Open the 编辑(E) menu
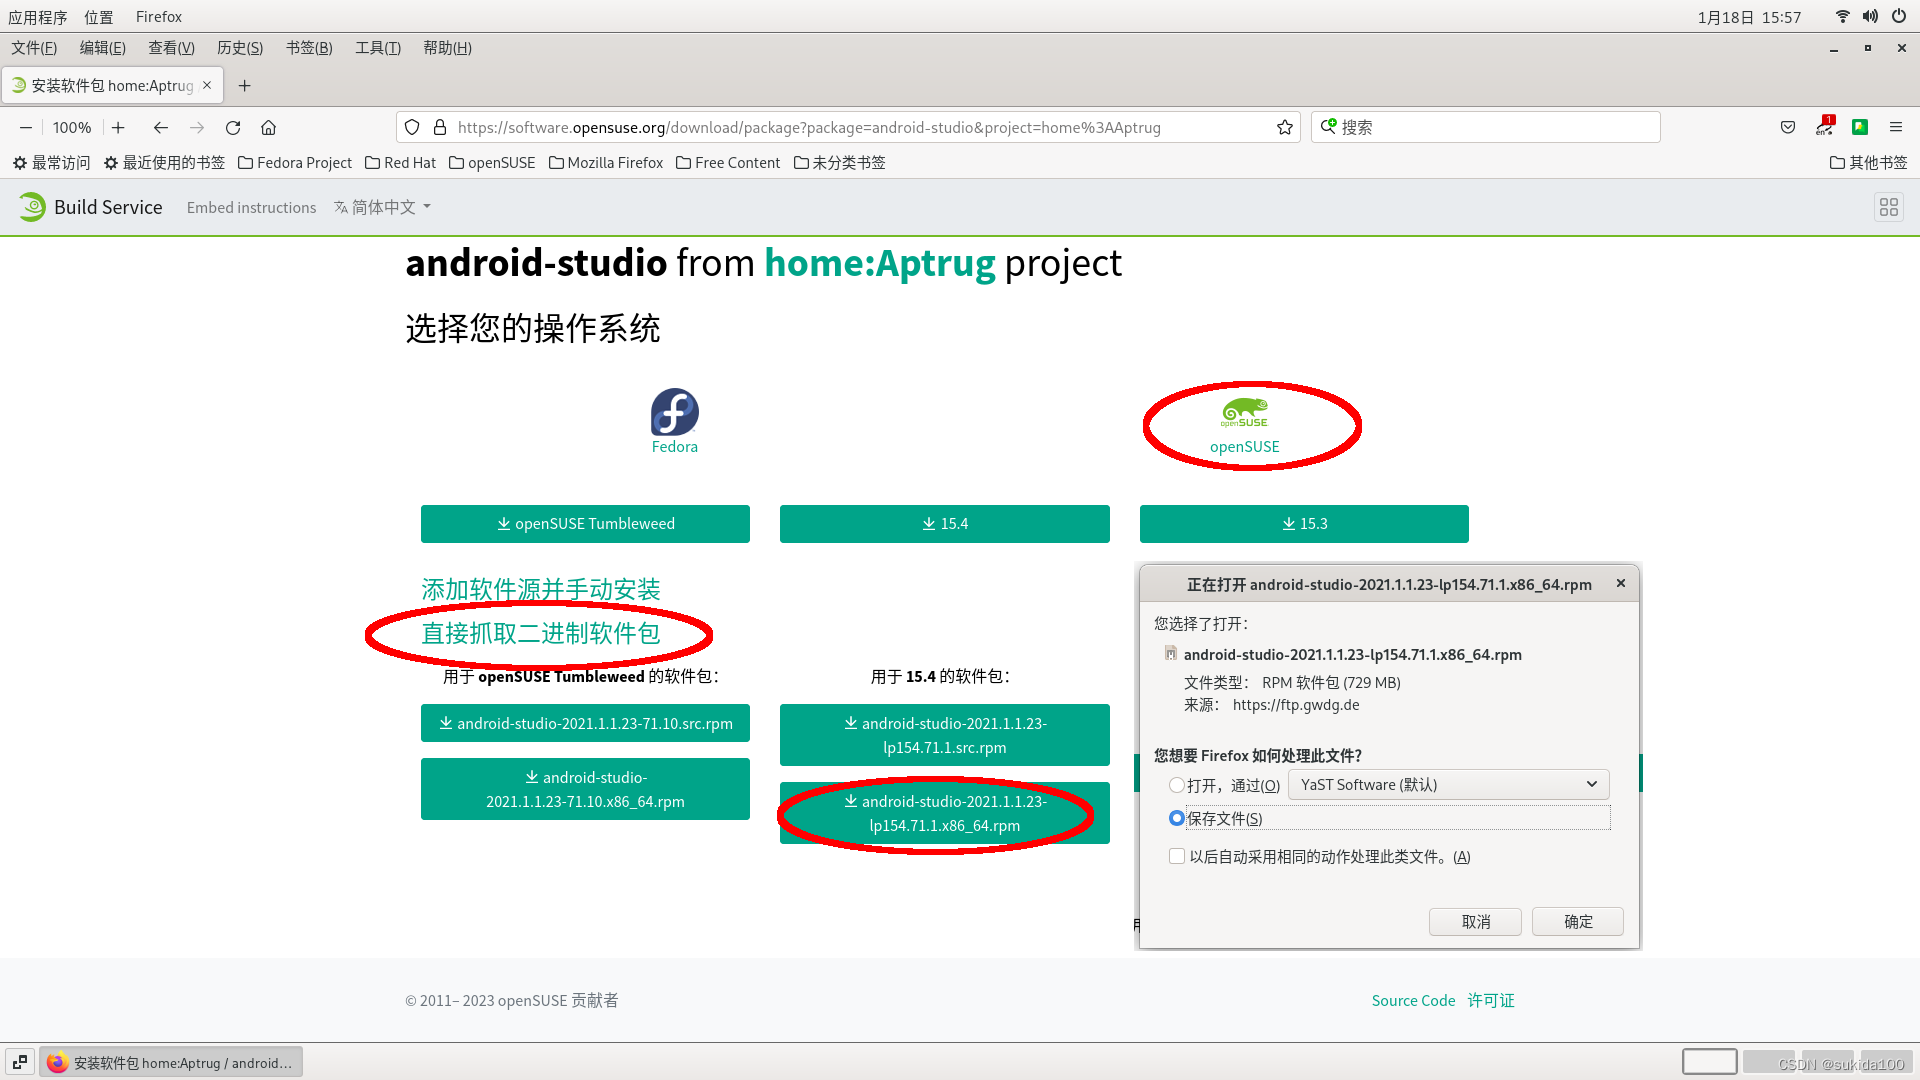Screen dimensions: 1920x1080 [x=103, y=48]
